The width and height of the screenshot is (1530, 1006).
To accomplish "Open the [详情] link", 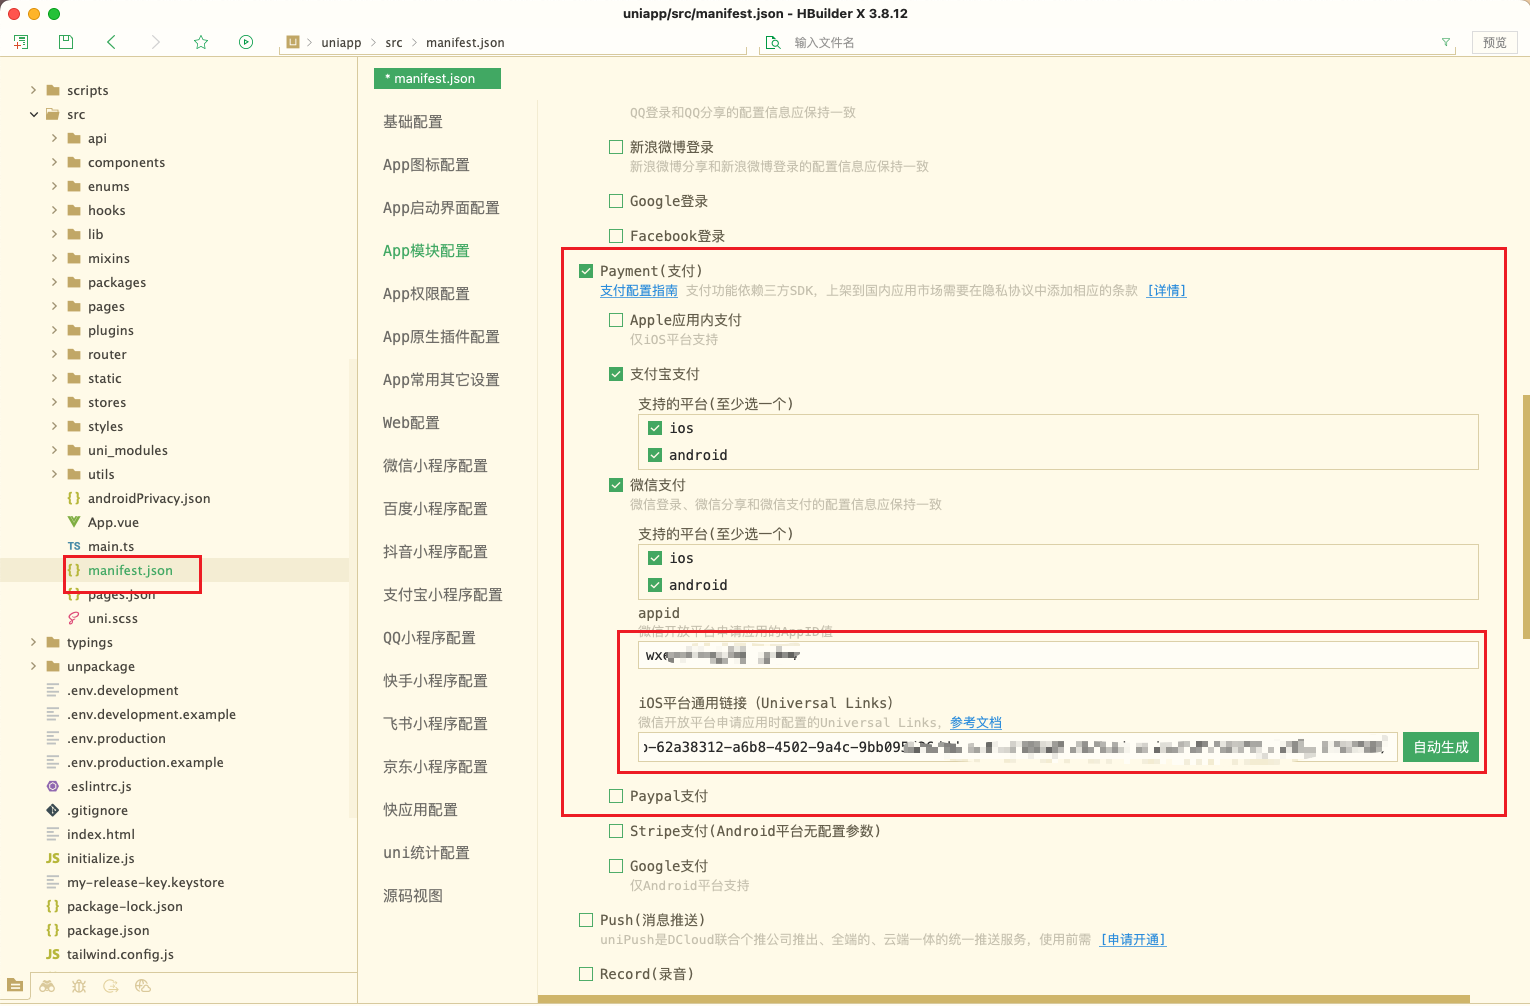I will 1167,291.
